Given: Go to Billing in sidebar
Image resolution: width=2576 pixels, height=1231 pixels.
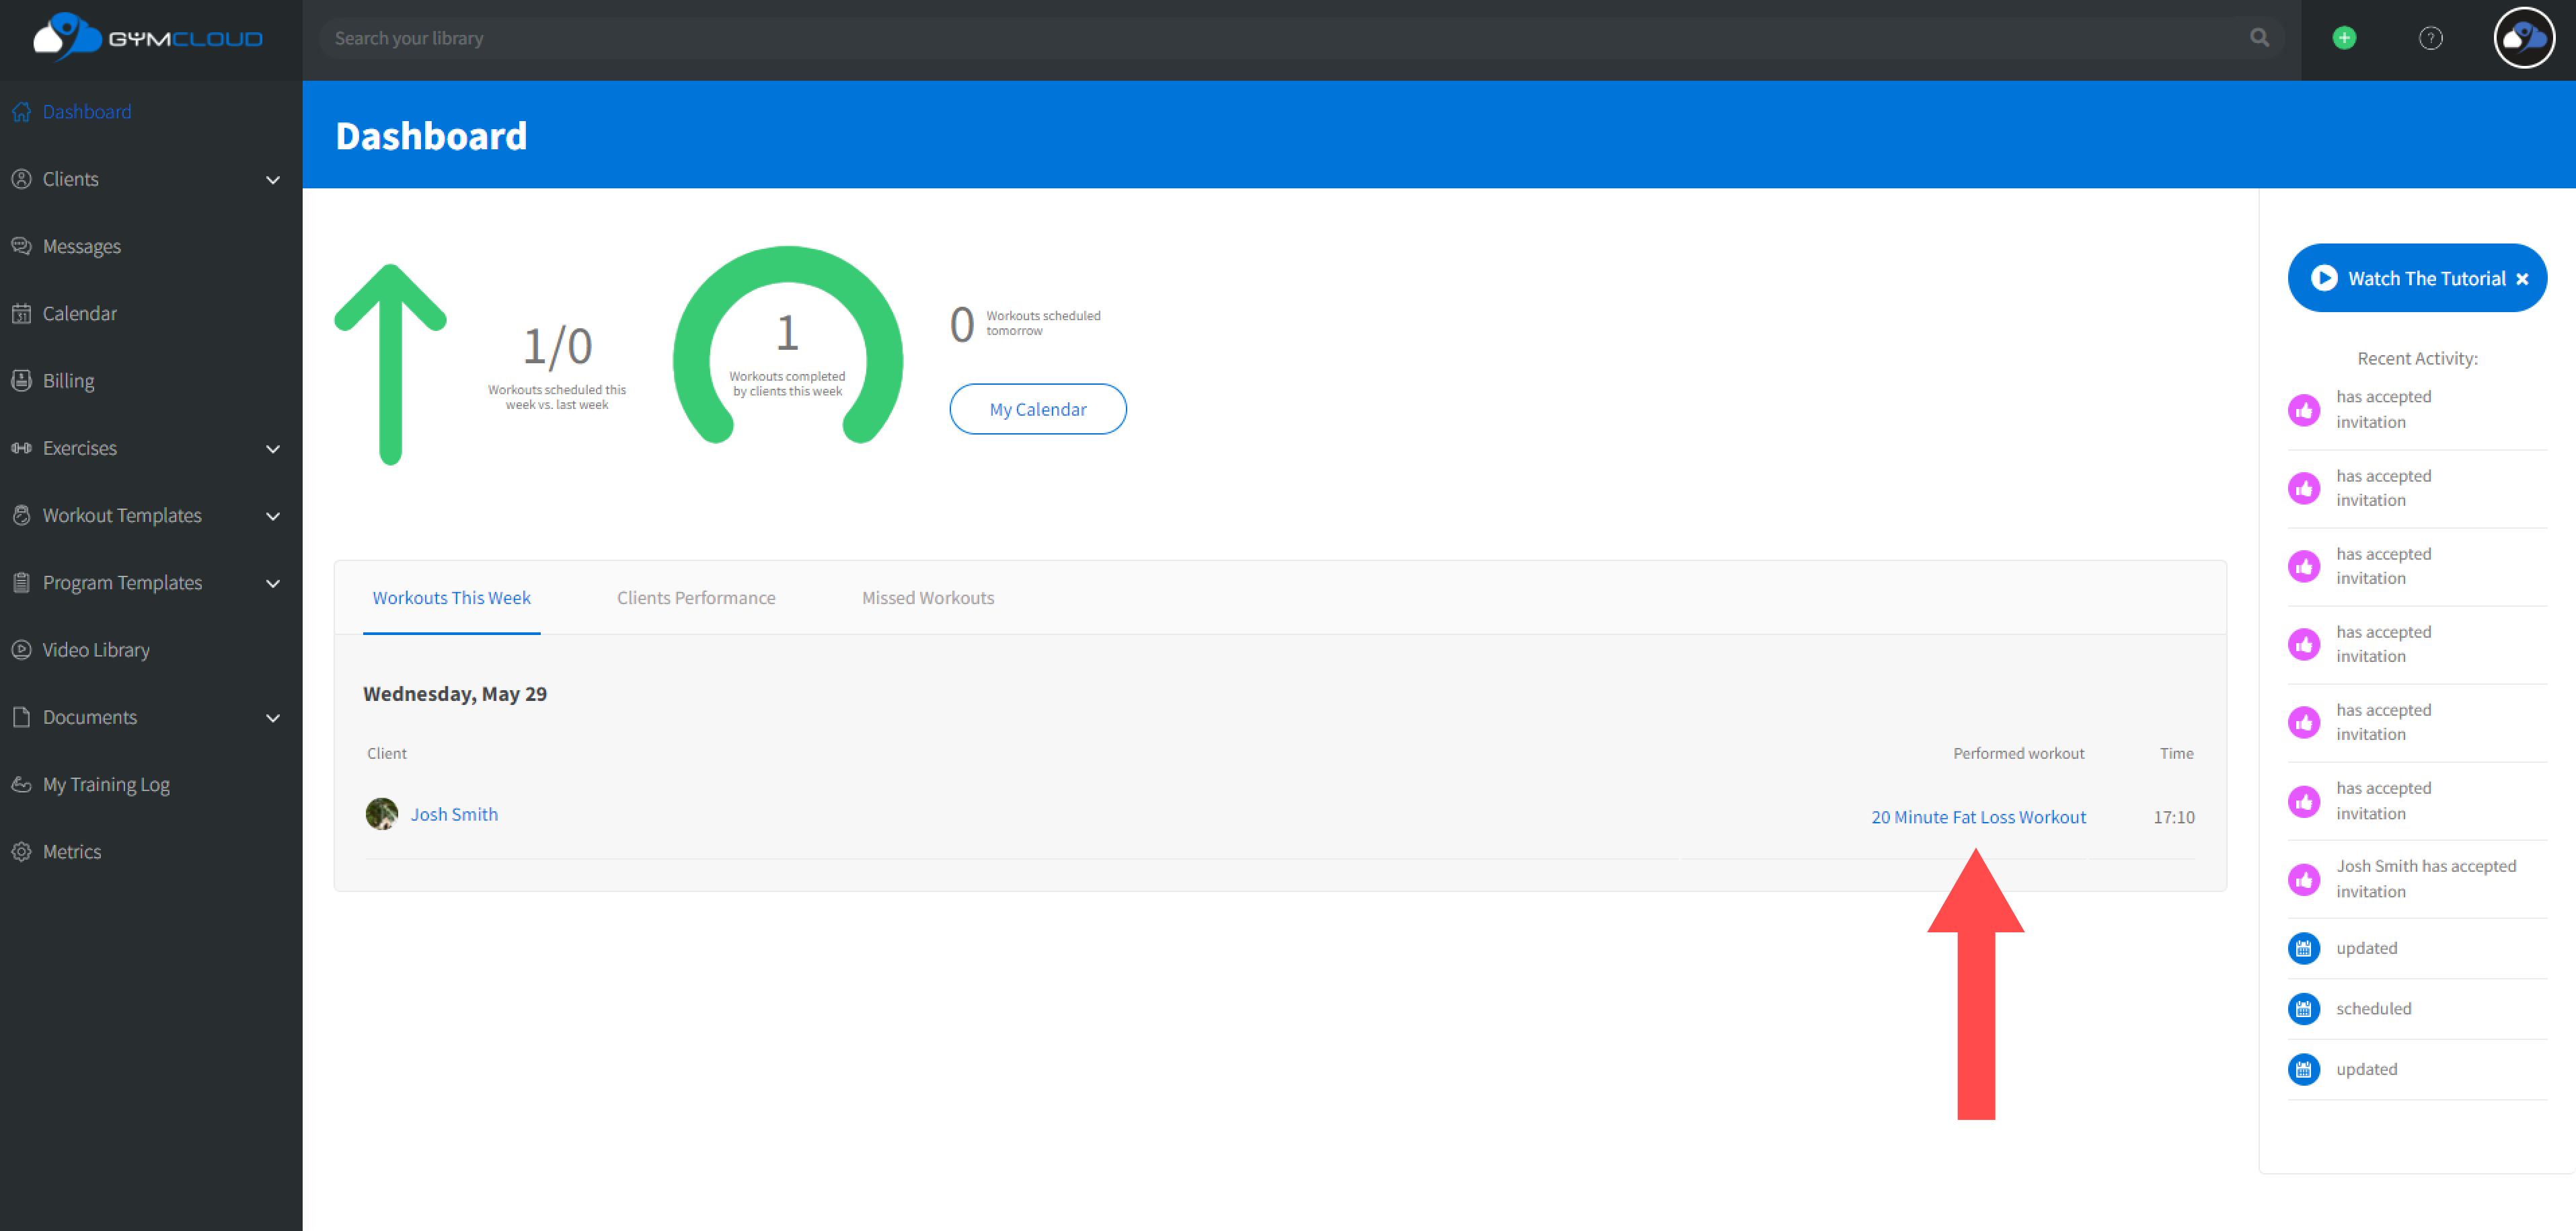Looking at the screenshot, I should coord(68,380).
